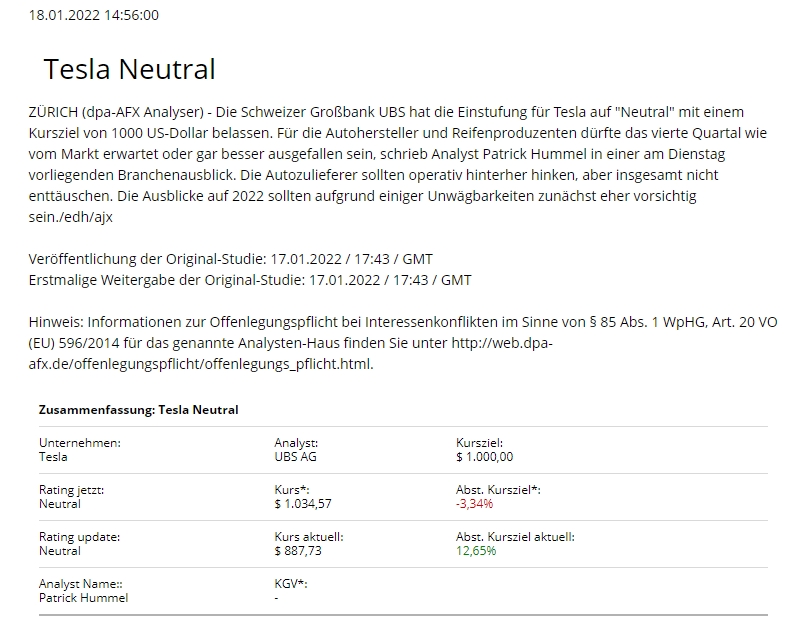This screenshot has width=788, height=618.
Task: Click the "Unternehmen:" label in the table
Action: [80, 443]
